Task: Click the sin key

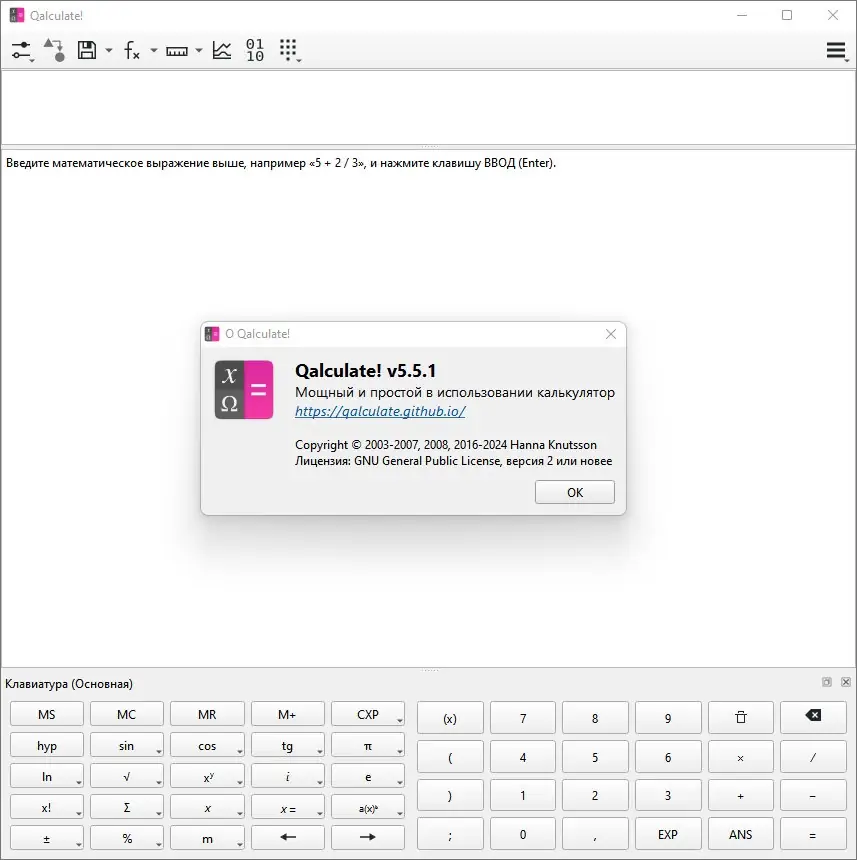Action: [127, 745]
